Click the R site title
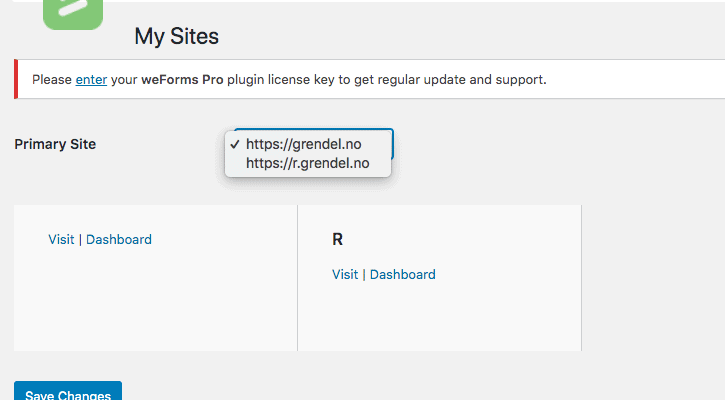 [x=338, y=241]
